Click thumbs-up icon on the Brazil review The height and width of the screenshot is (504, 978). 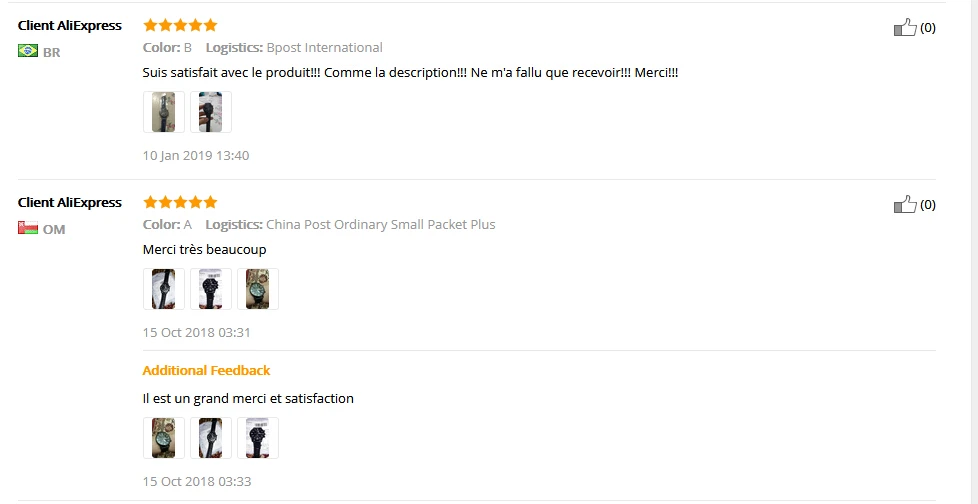click(x=905, y=28)
